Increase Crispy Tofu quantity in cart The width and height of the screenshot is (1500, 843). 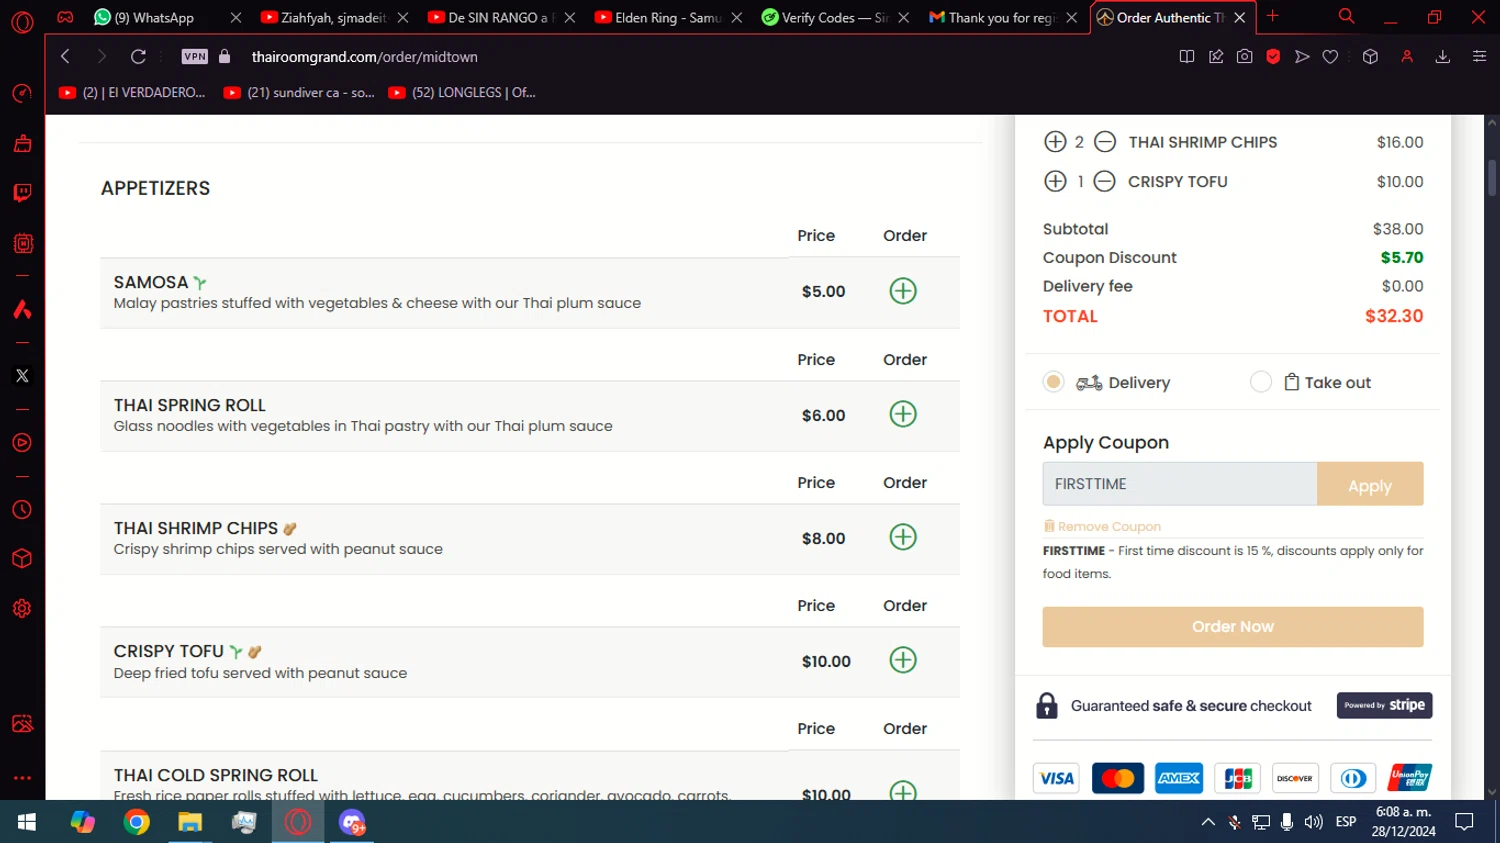click(1055, 181)
